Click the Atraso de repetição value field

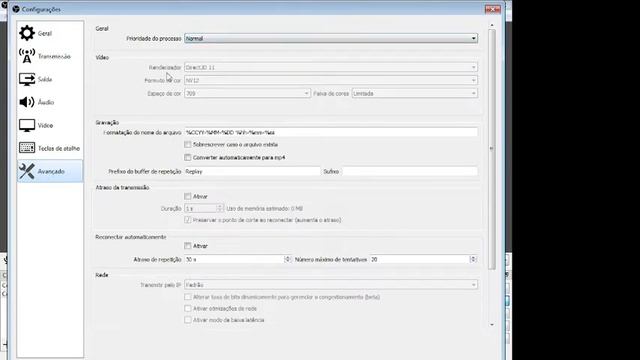click(234, 259)
